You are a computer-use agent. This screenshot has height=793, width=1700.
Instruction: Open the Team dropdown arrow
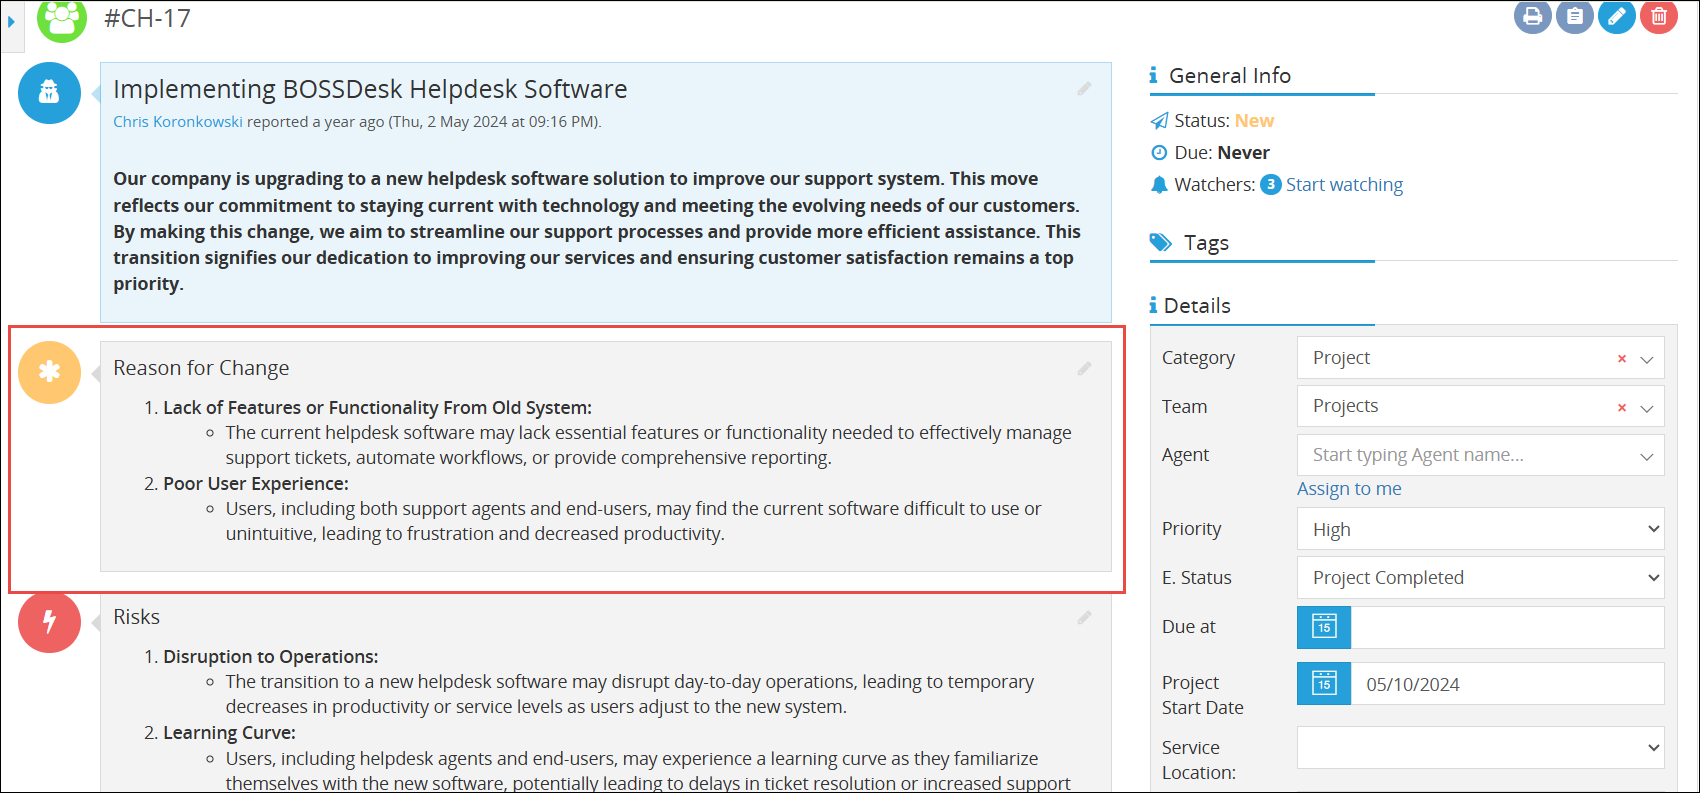(1647, 408)
